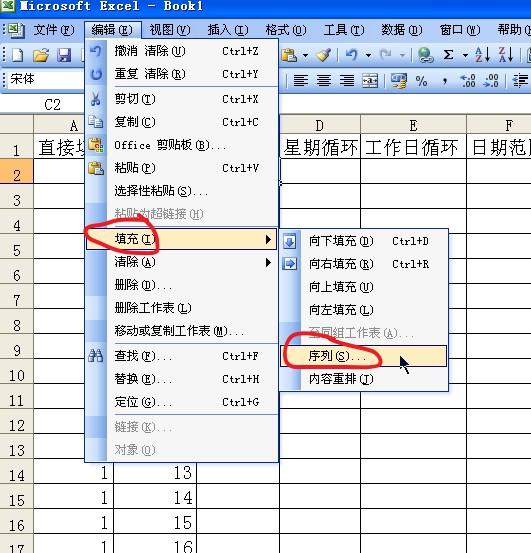The width and height of the screenshot is (531, 553).
Task: Sort ascending with A-Z icon
Action: pyautogui.click(x=482, y=55)
